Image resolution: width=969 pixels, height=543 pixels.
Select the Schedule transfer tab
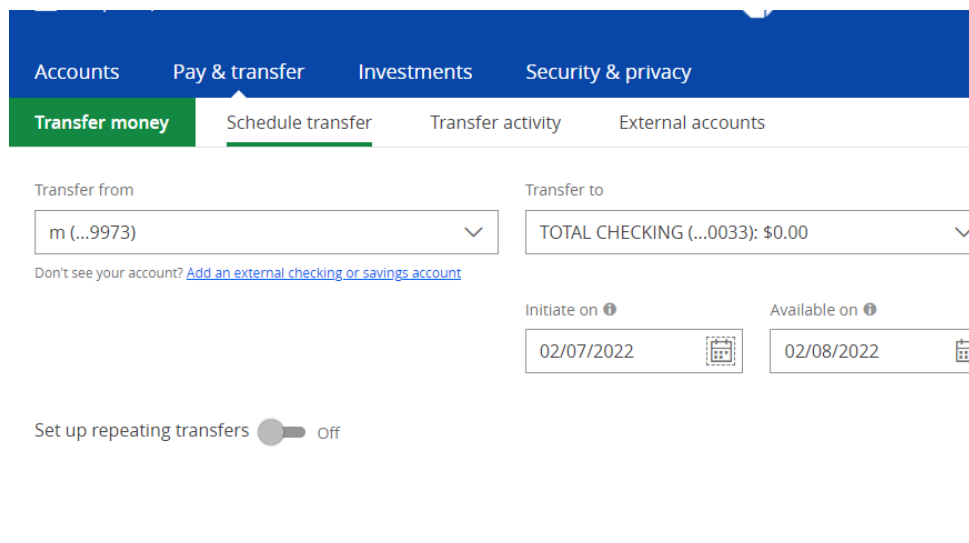pos(299,123)
